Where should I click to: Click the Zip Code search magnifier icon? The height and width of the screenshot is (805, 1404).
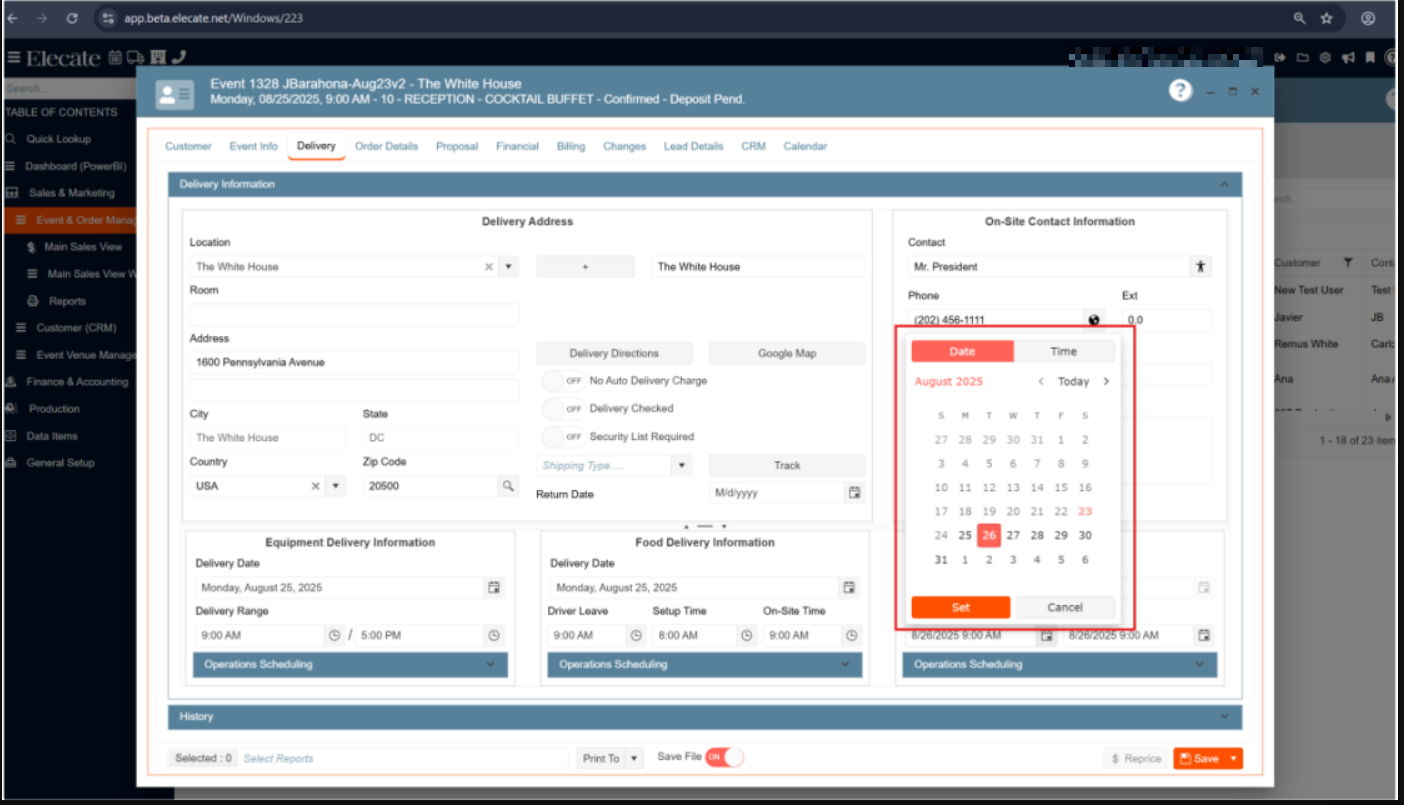pyautogui.click(x=508, y=486)
